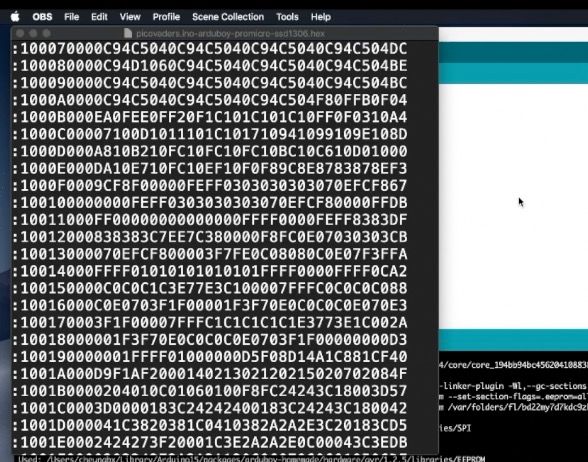Click hex line starting :10013000
This screenshot has height=462, width=588.
click(x=210, y=254)
